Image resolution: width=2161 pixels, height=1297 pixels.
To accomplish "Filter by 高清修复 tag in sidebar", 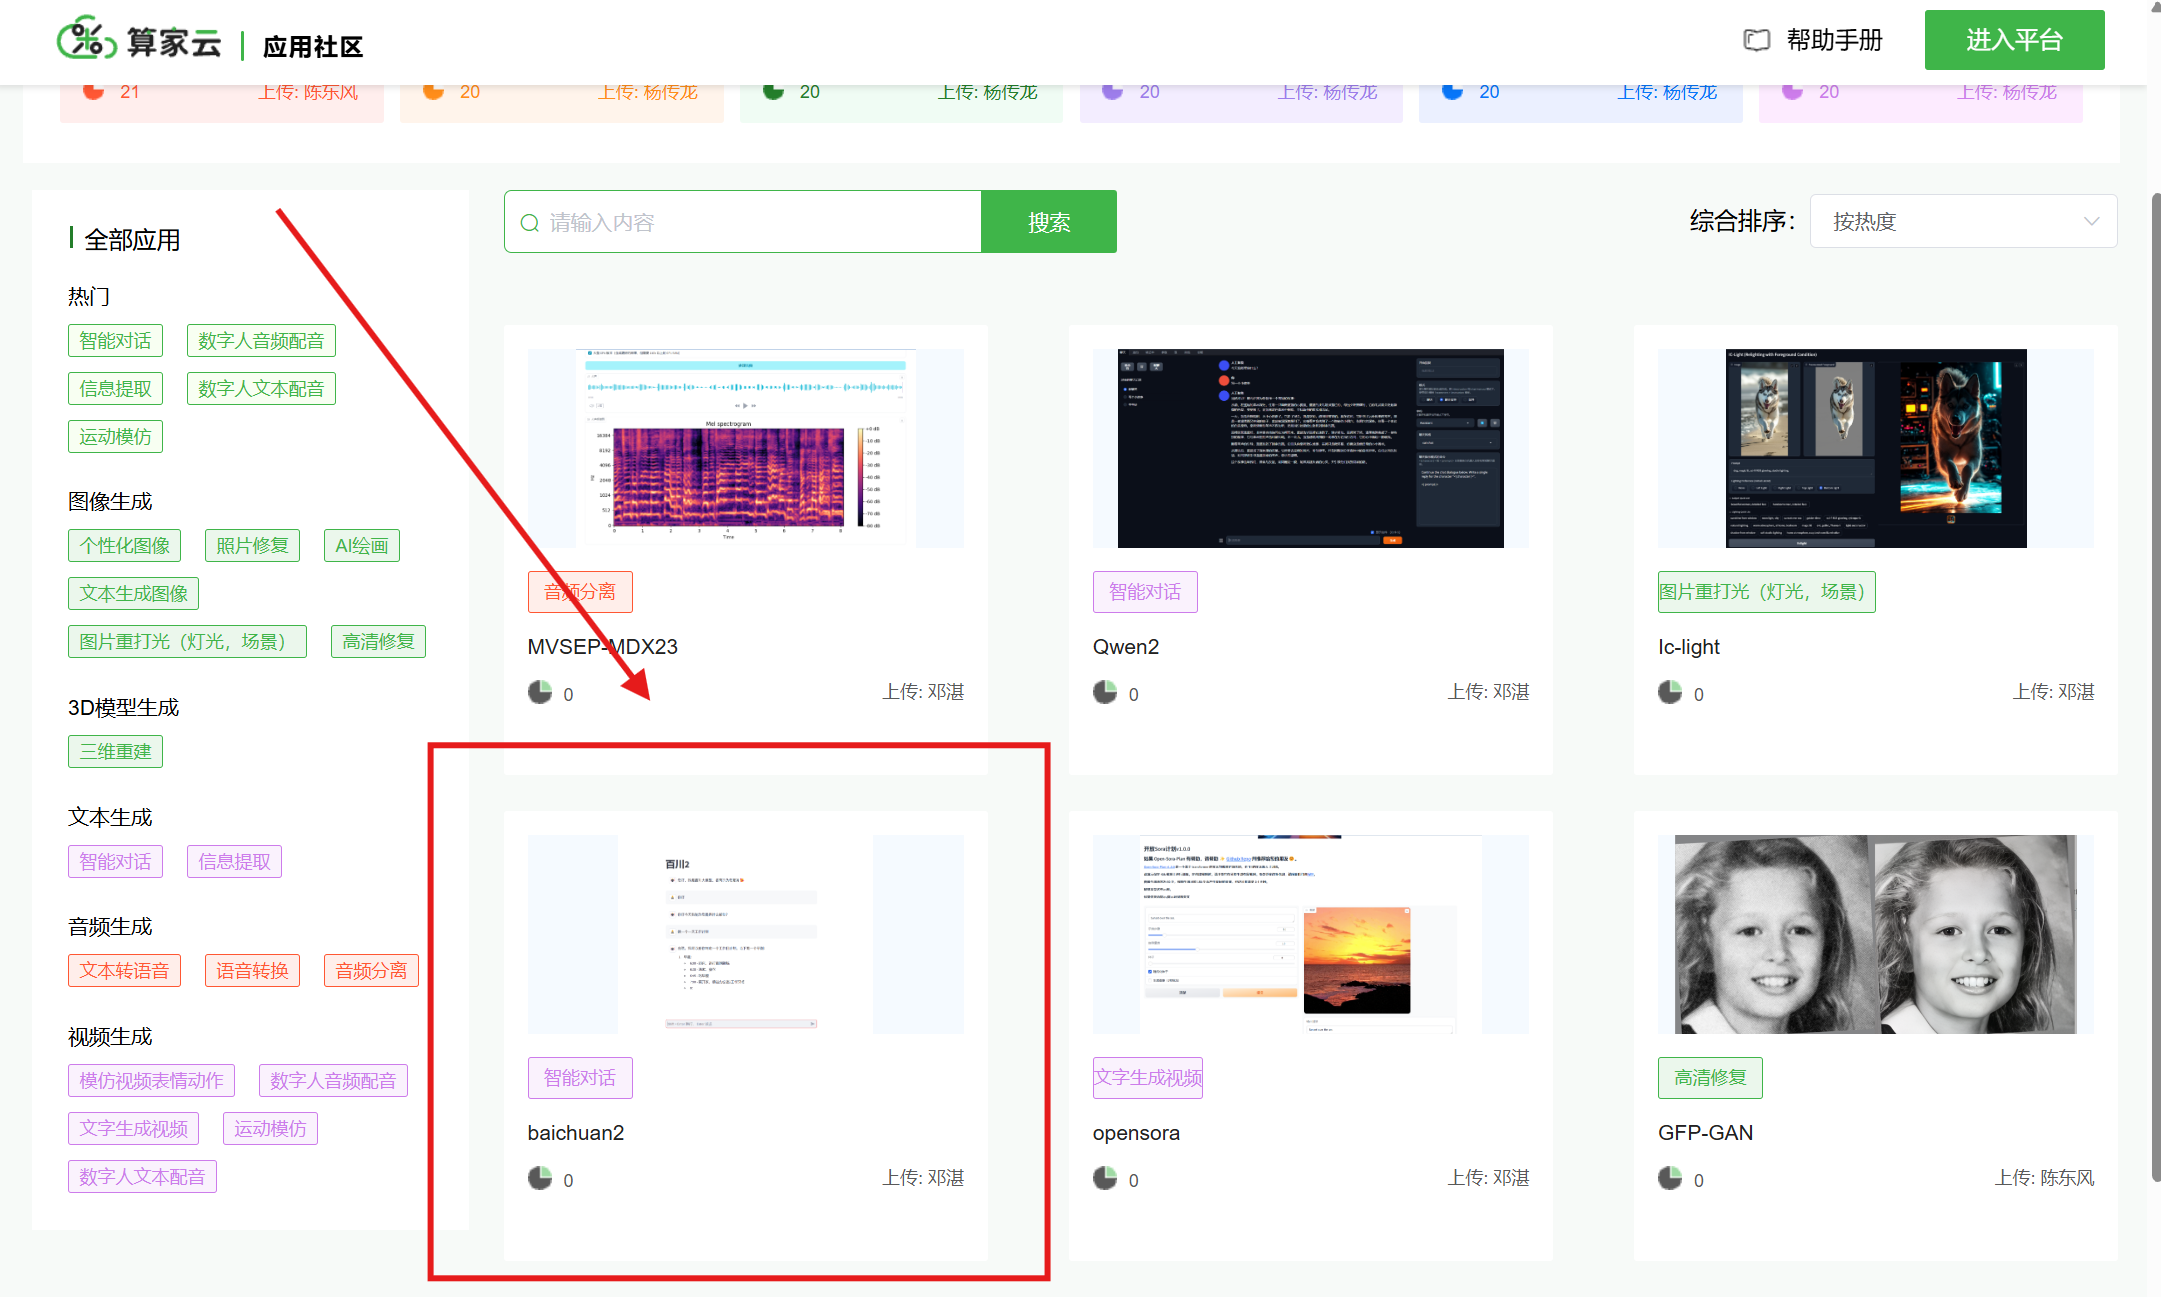I will (378, 642).
